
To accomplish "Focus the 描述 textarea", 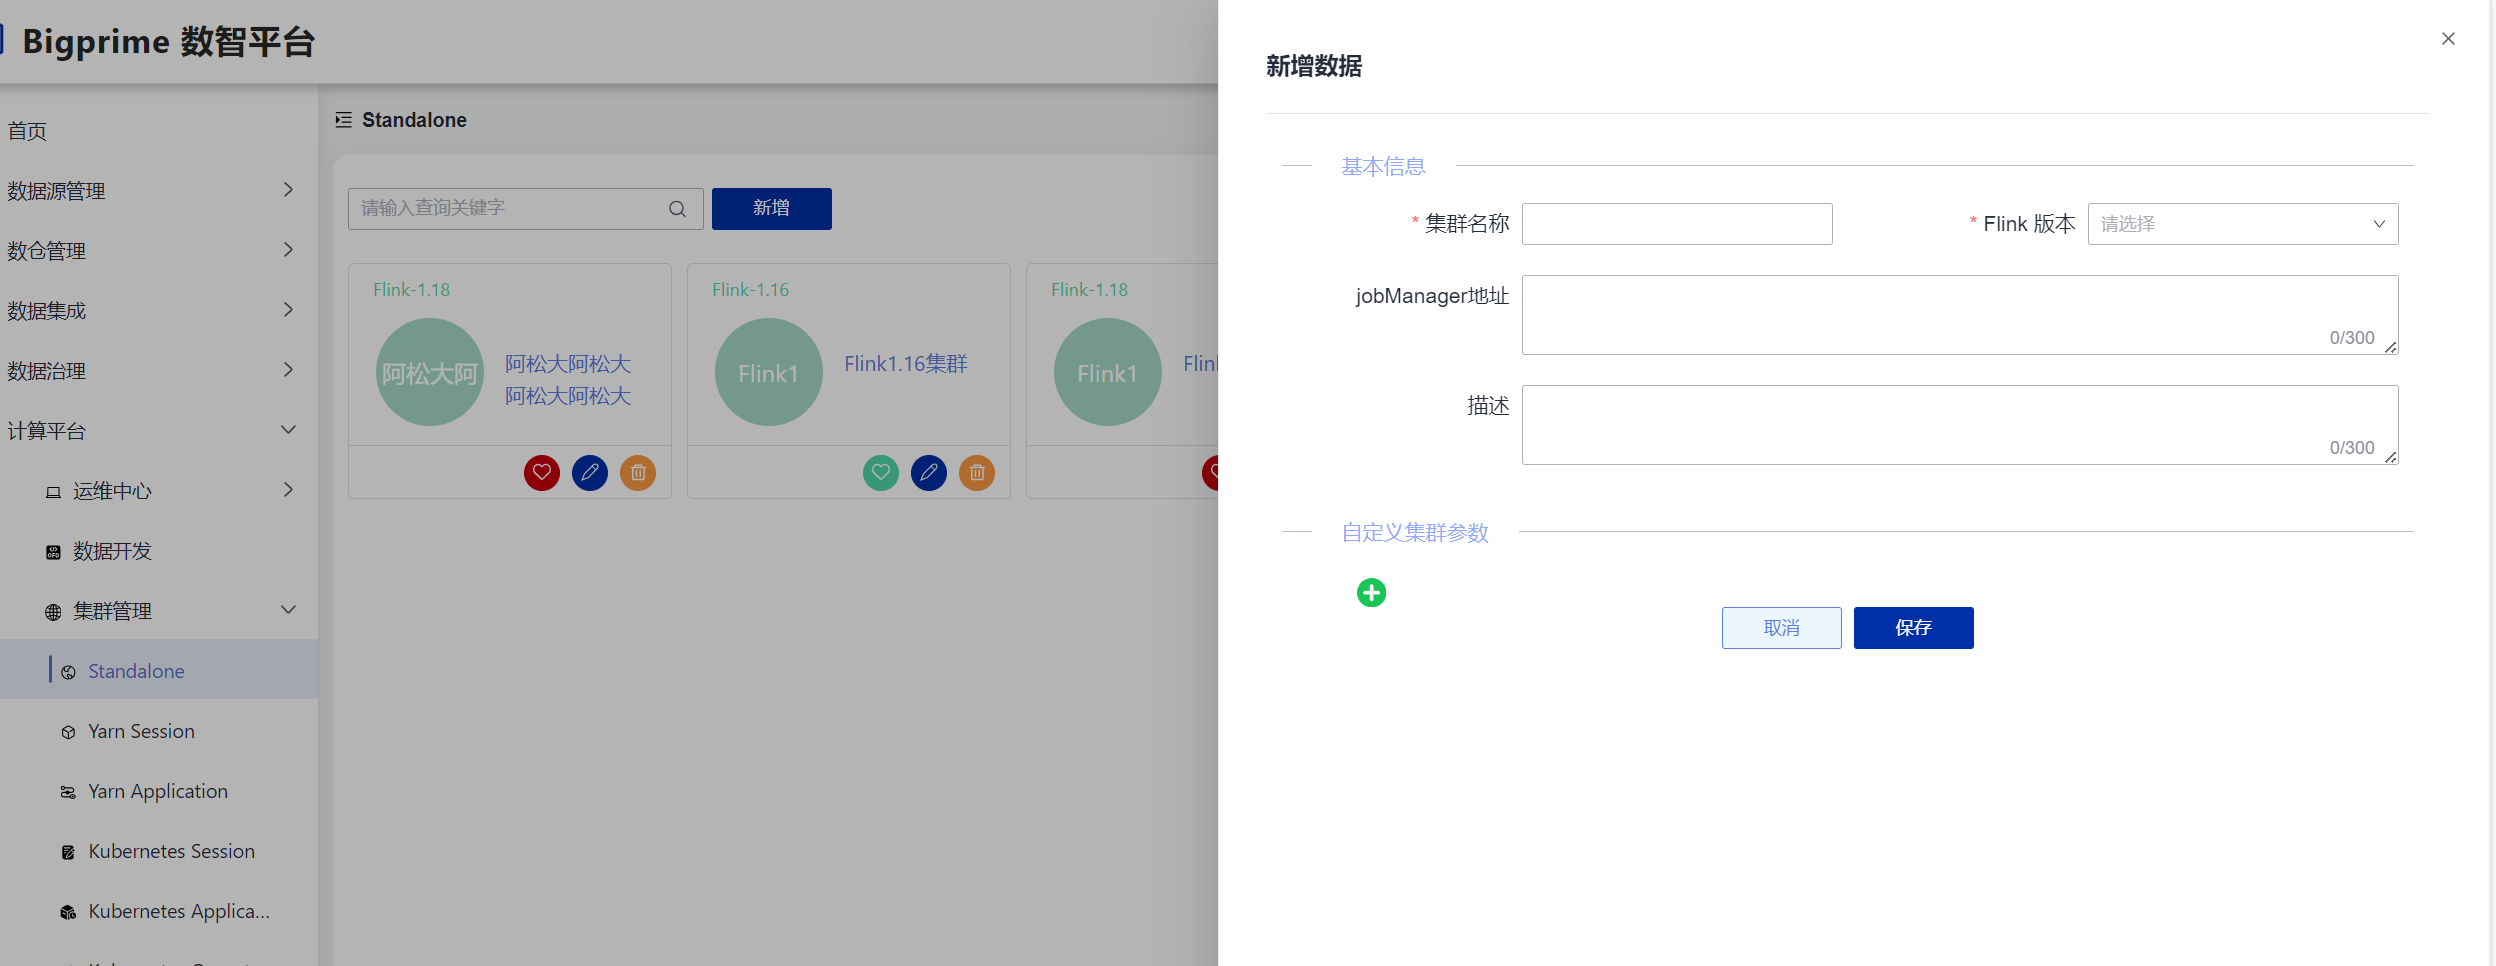I will click(x=1960, y=425).
